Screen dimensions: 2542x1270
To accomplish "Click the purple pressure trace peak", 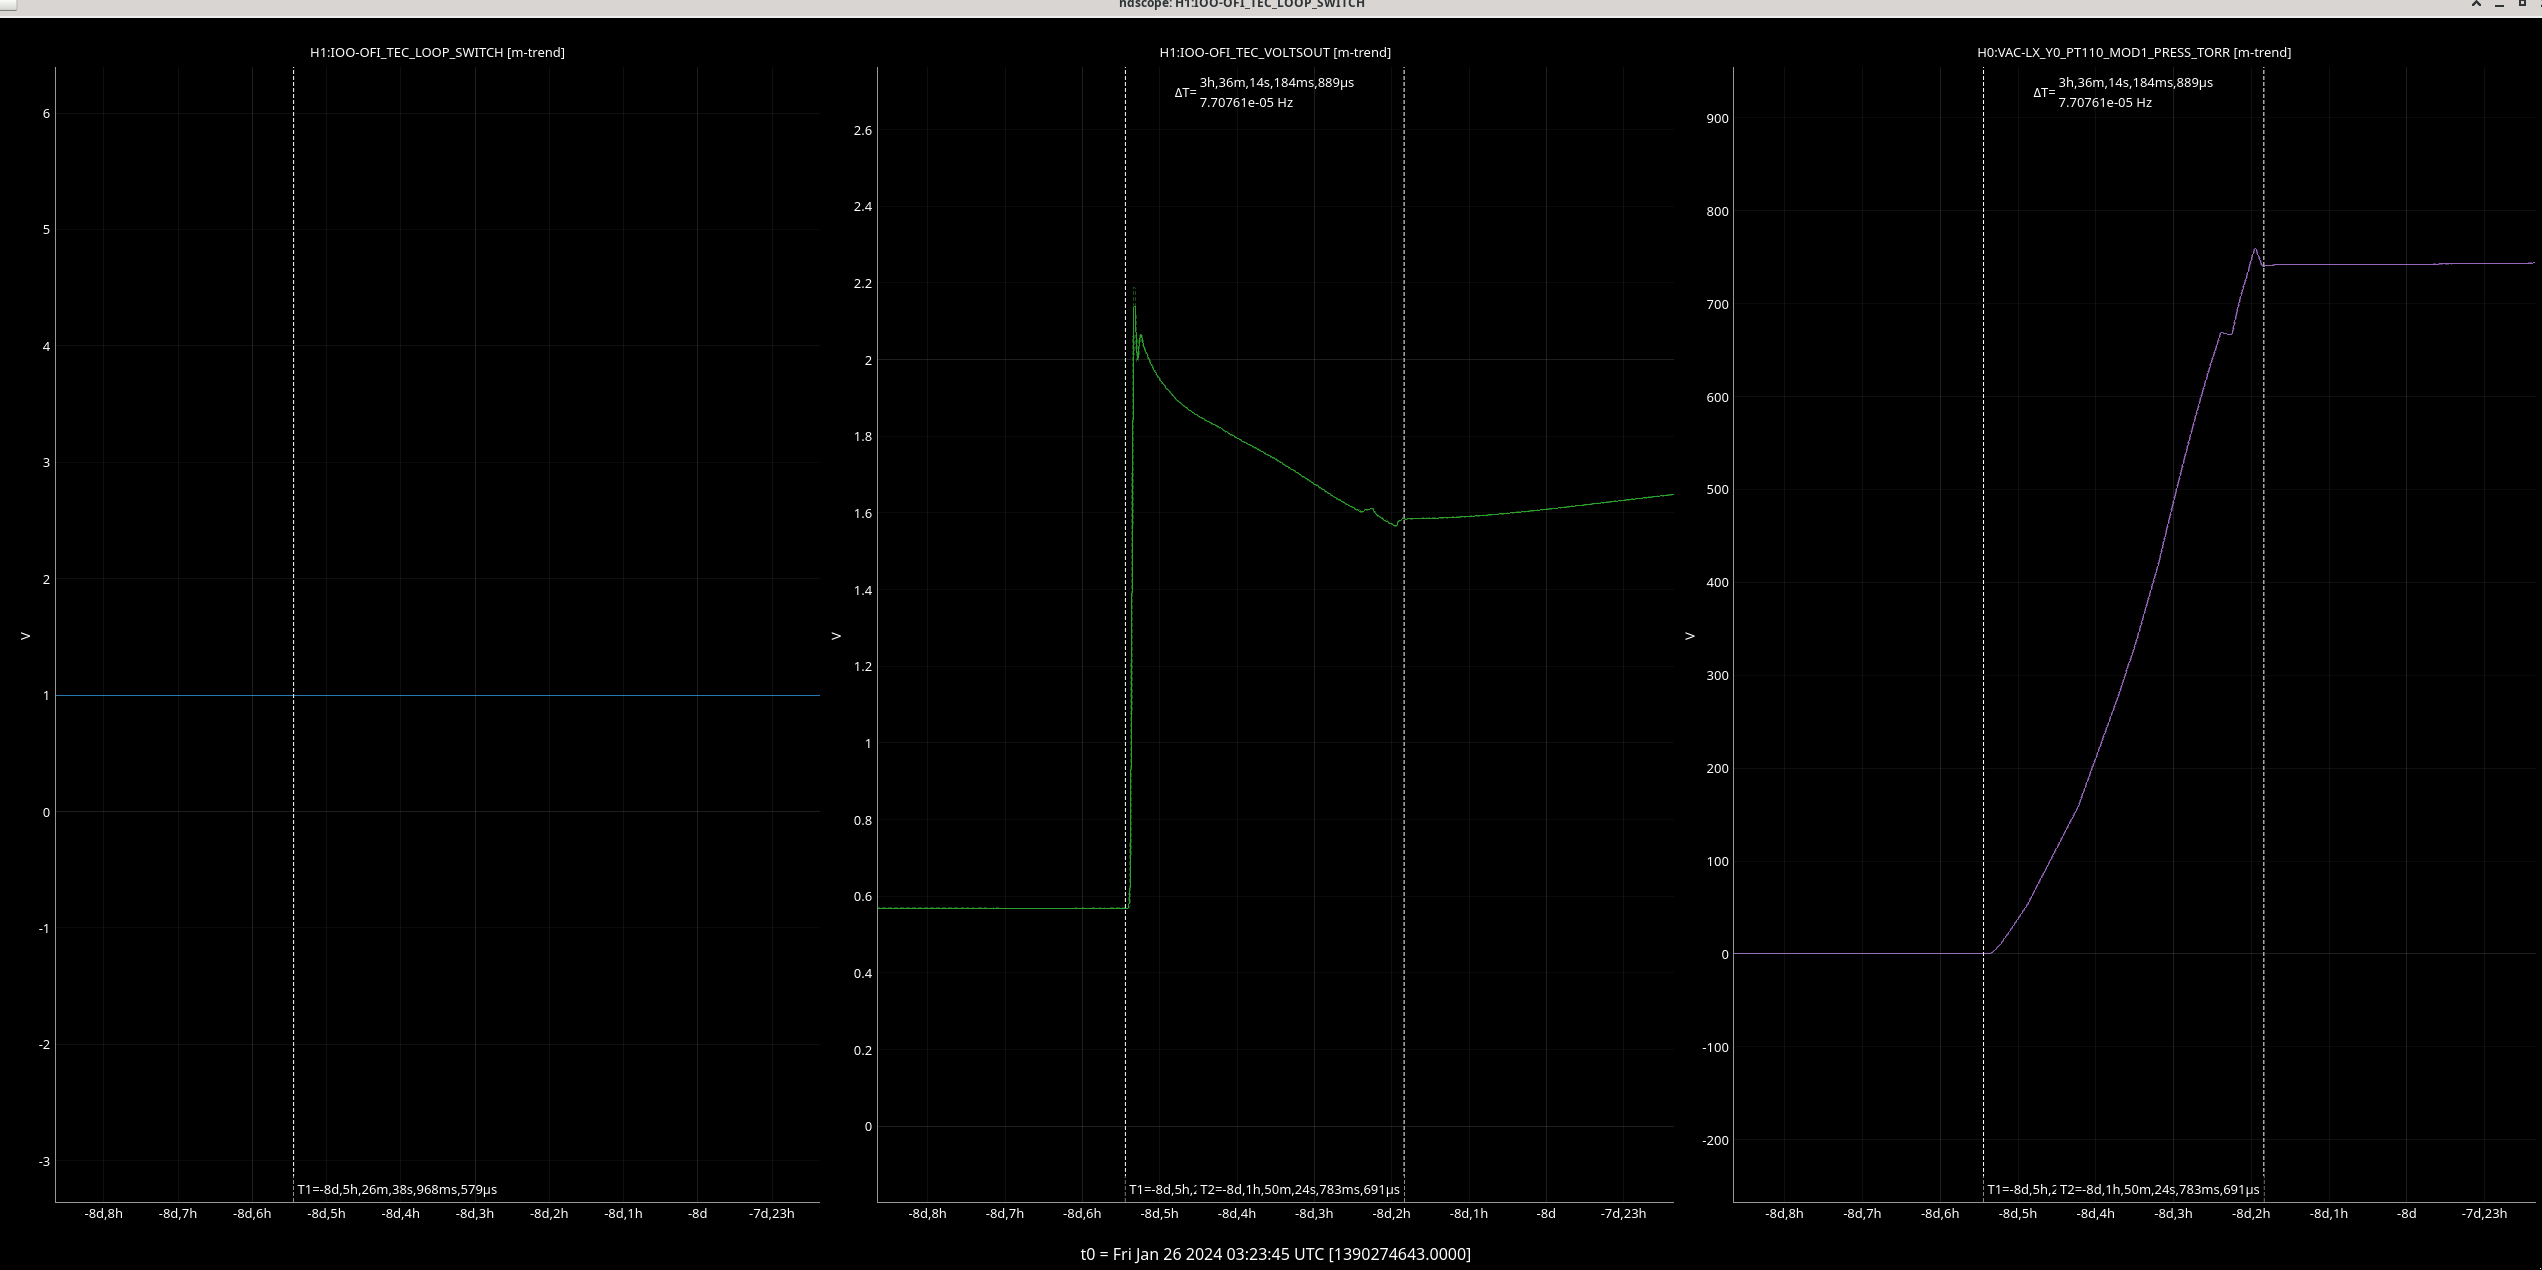I will [x=2255, y=250].
